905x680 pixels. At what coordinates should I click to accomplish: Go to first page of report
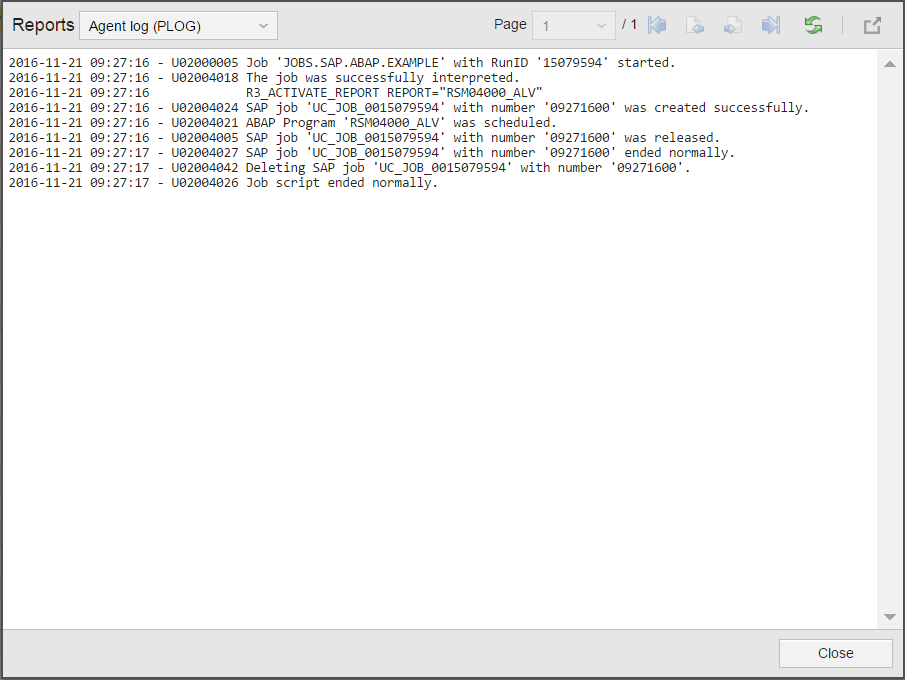pyautogui.click(x=657, y=25)
